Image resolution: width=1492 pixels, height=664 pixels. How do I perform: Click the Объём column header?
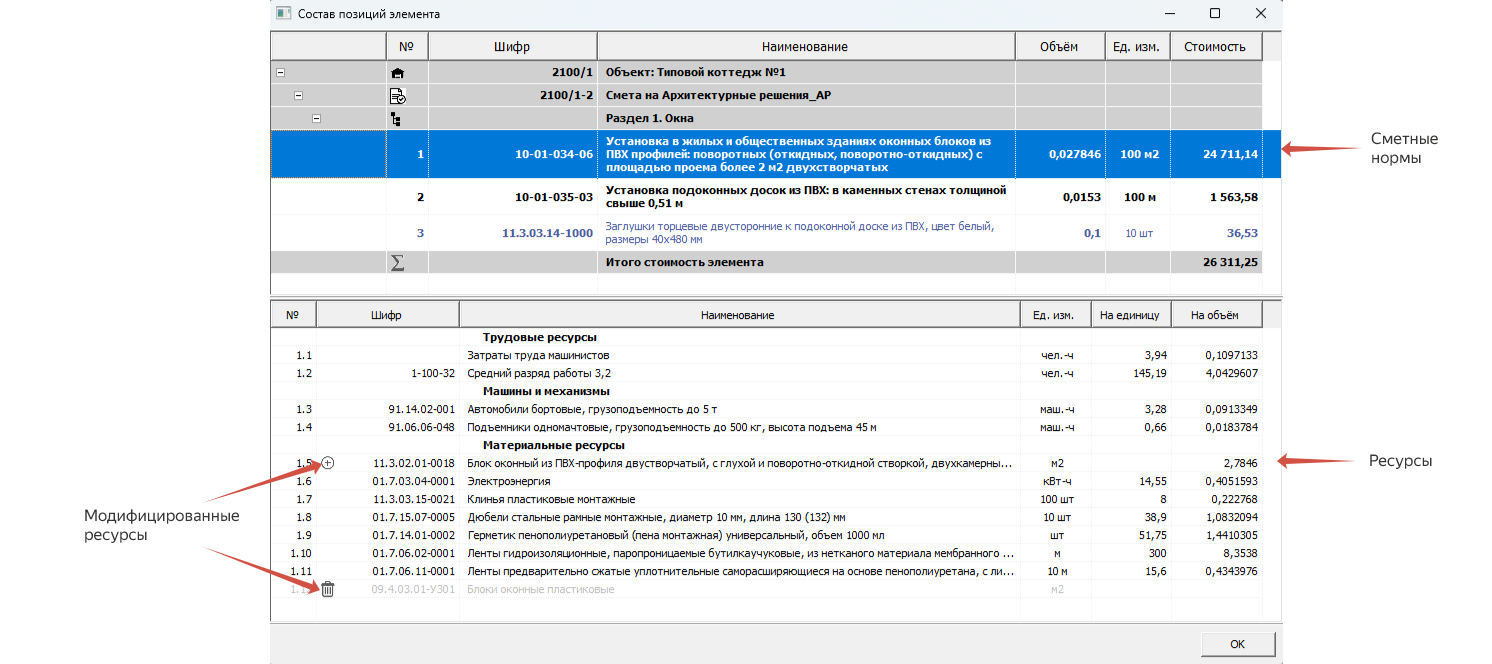coord(1060,47)
